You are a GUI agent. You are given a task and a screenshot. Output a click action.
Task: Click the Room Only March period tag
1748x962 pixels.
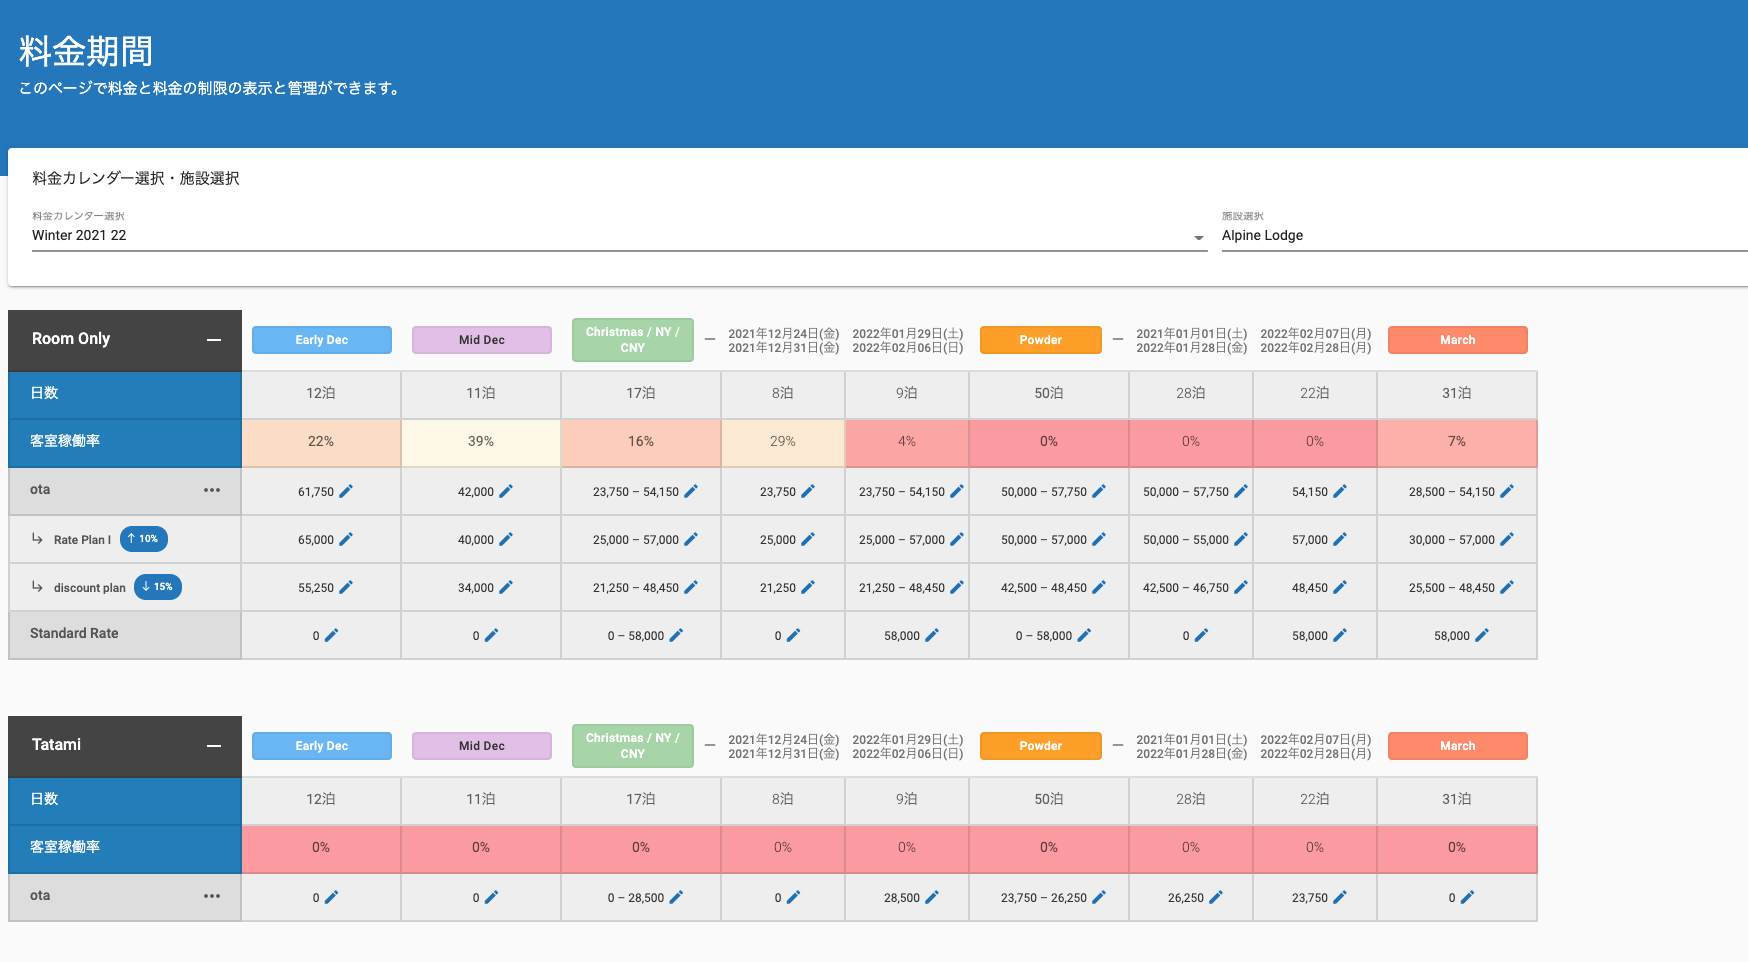(1457, 340)
